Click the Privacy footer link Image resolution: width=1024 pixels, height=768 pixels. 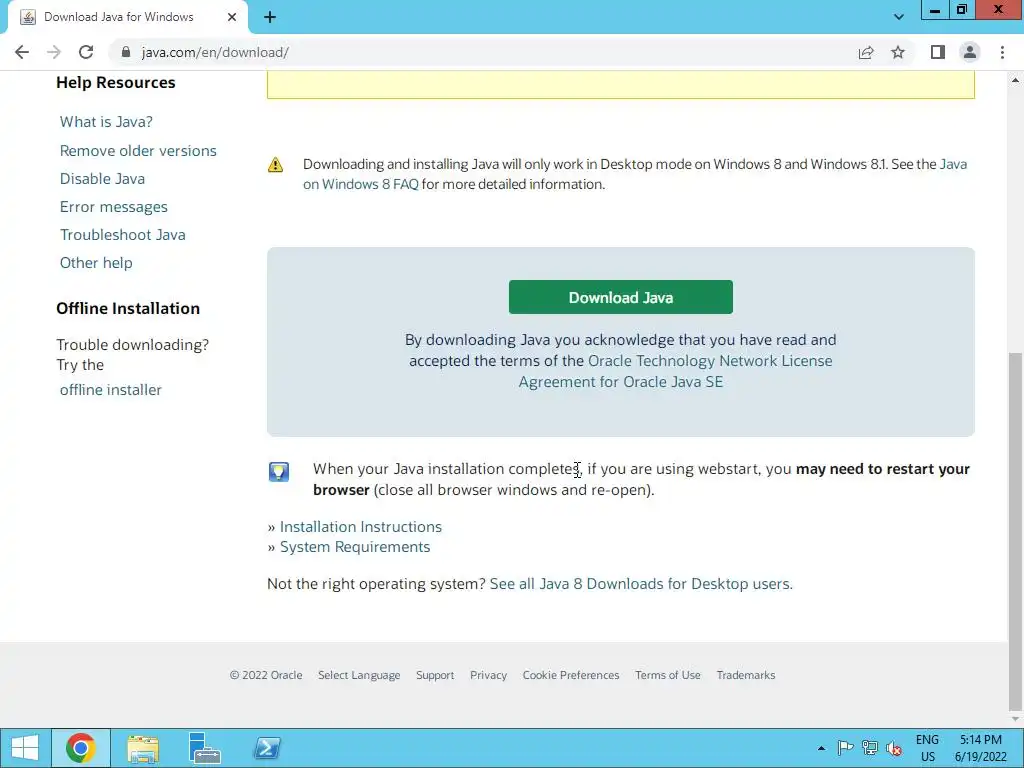tap(488, 675)
